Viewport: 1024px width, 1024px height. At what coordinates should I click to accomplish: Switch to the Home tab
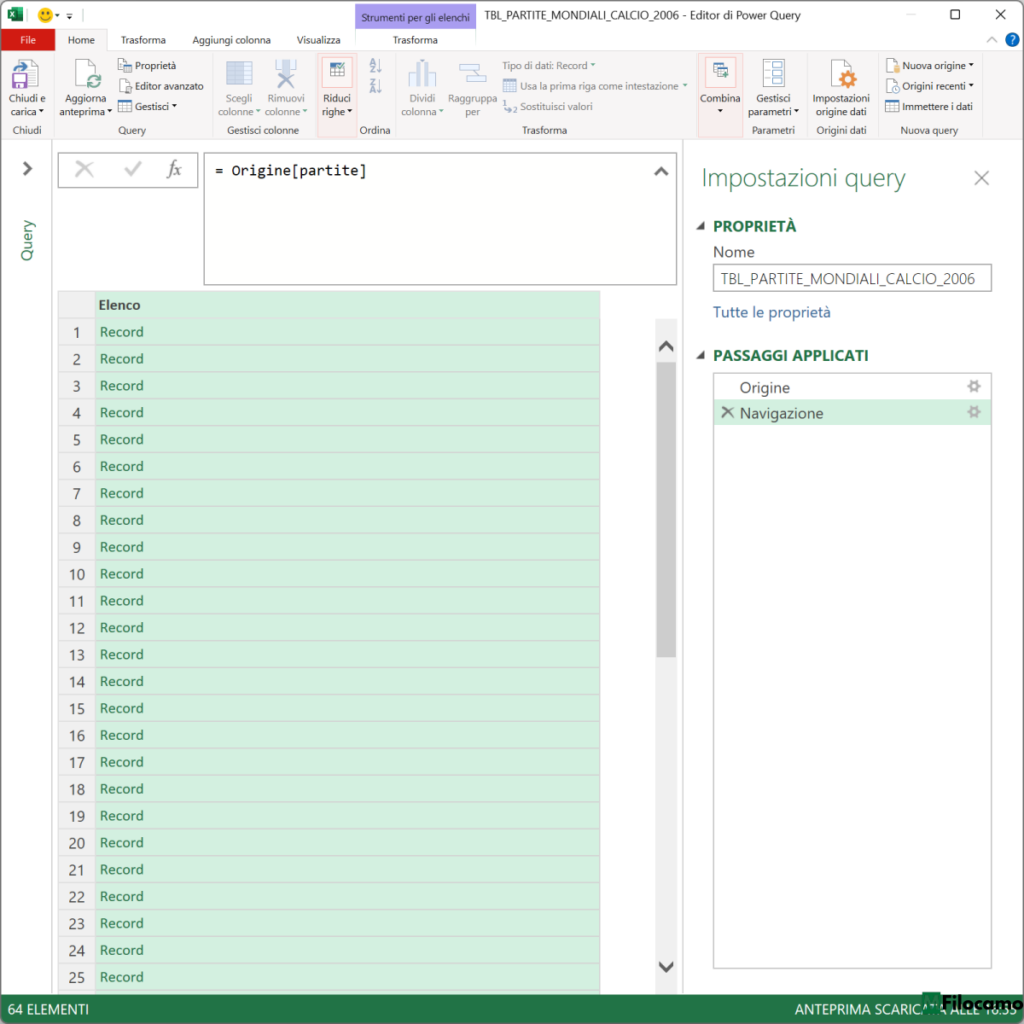(81, 40)
